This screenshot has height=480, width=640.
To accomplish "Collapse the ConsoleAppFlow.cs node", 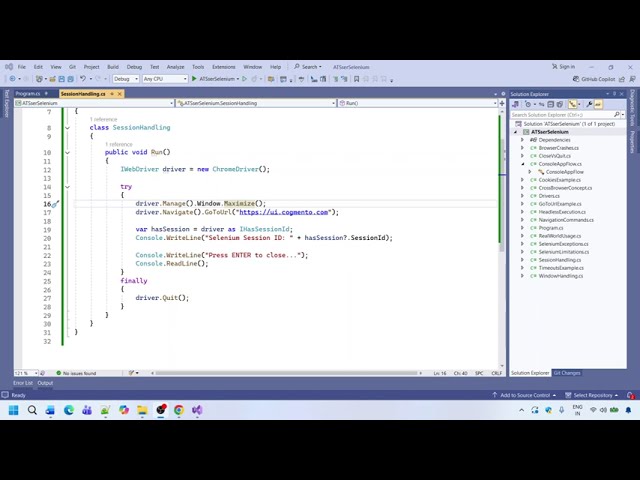I will coord(522,164).
